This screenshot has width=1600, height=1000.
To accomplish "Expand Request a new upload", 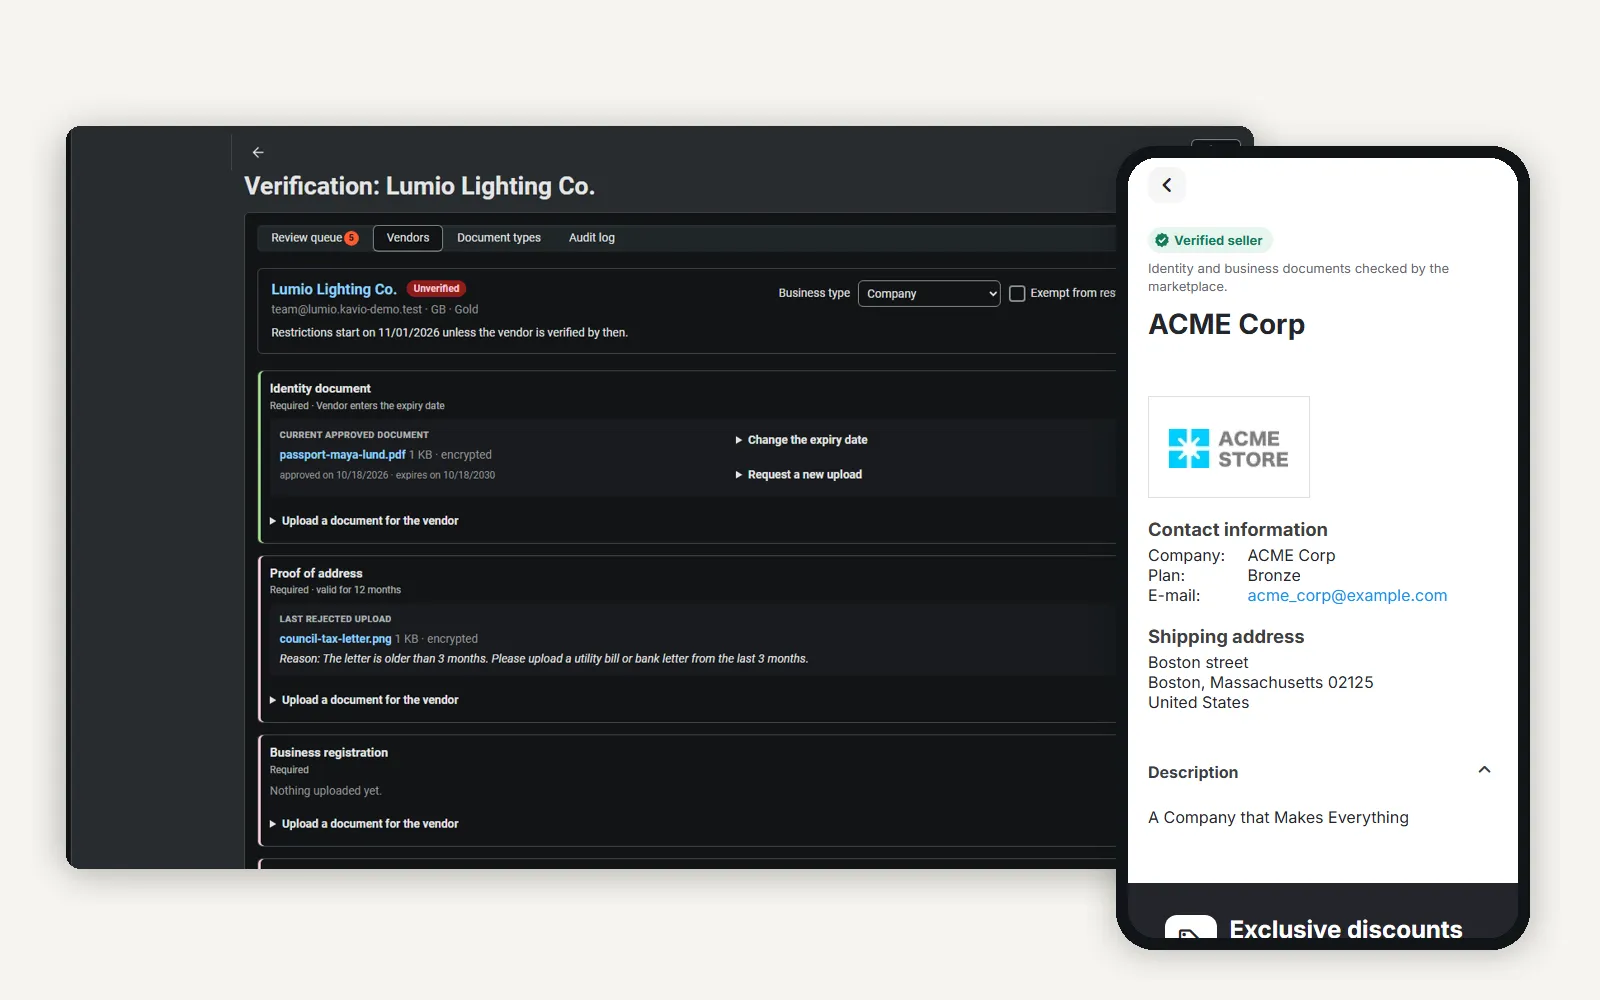I will (x=798, y=475).
